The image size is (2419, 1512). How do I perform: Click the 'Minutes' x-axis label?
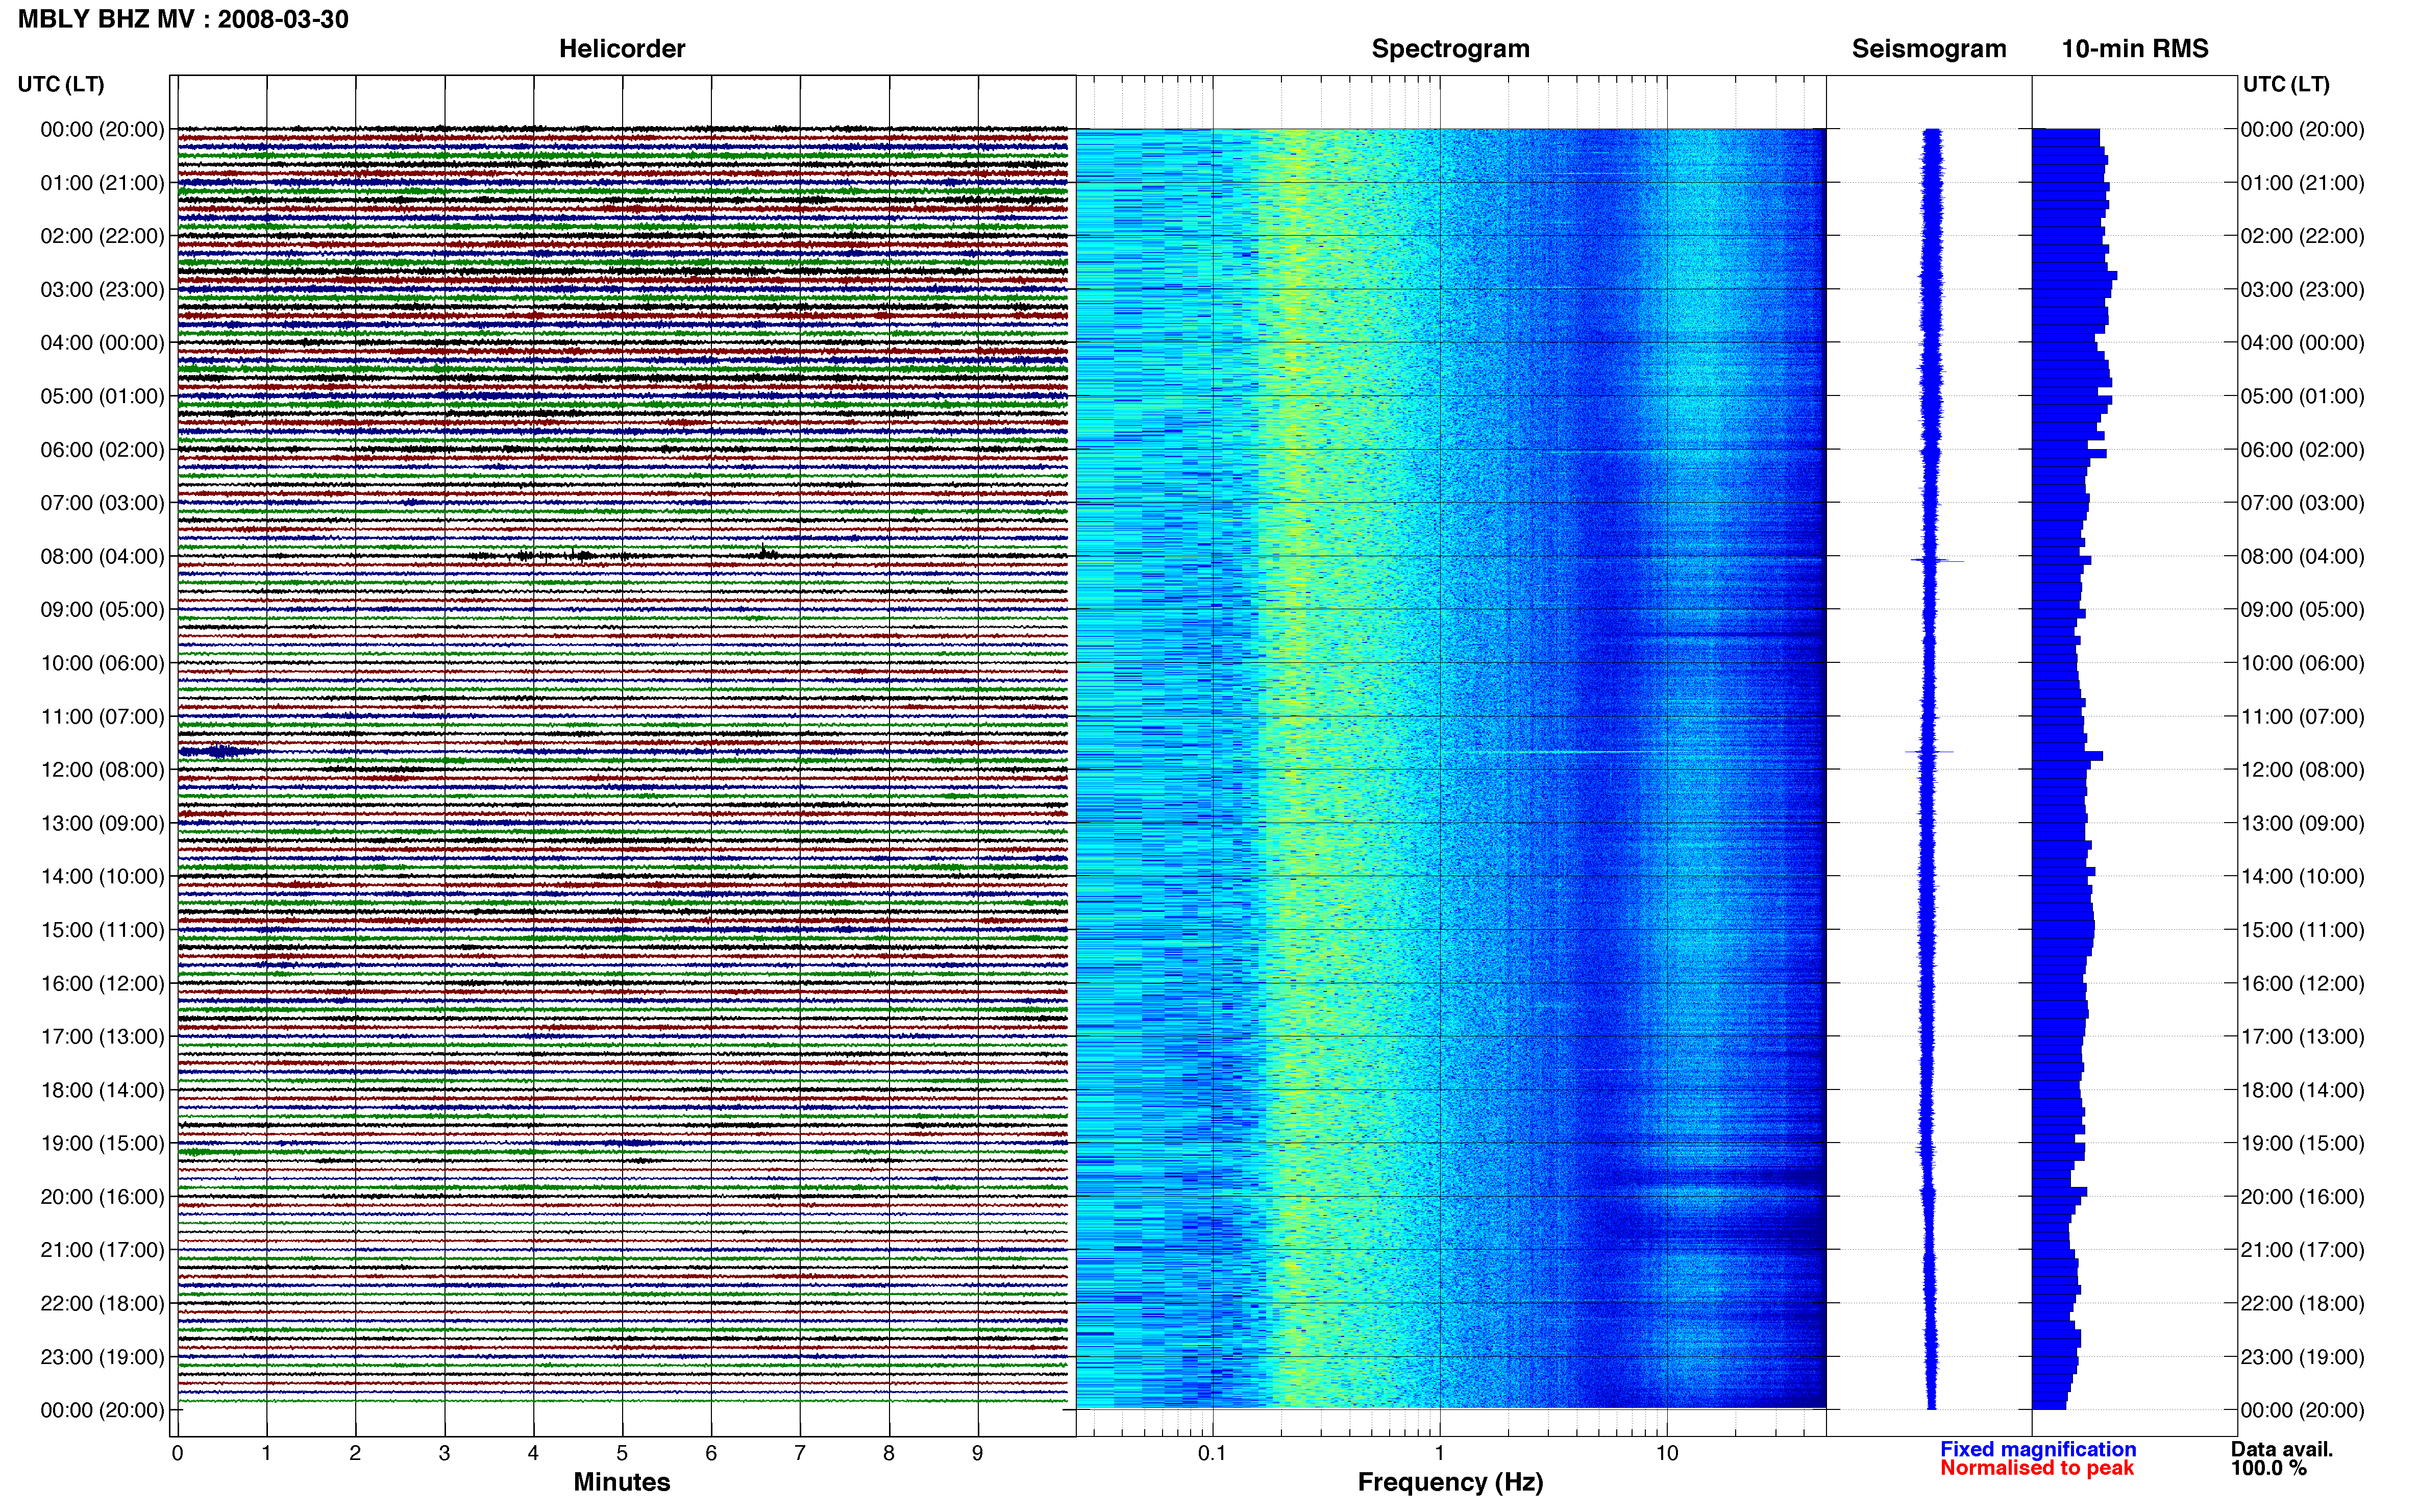622,1482
